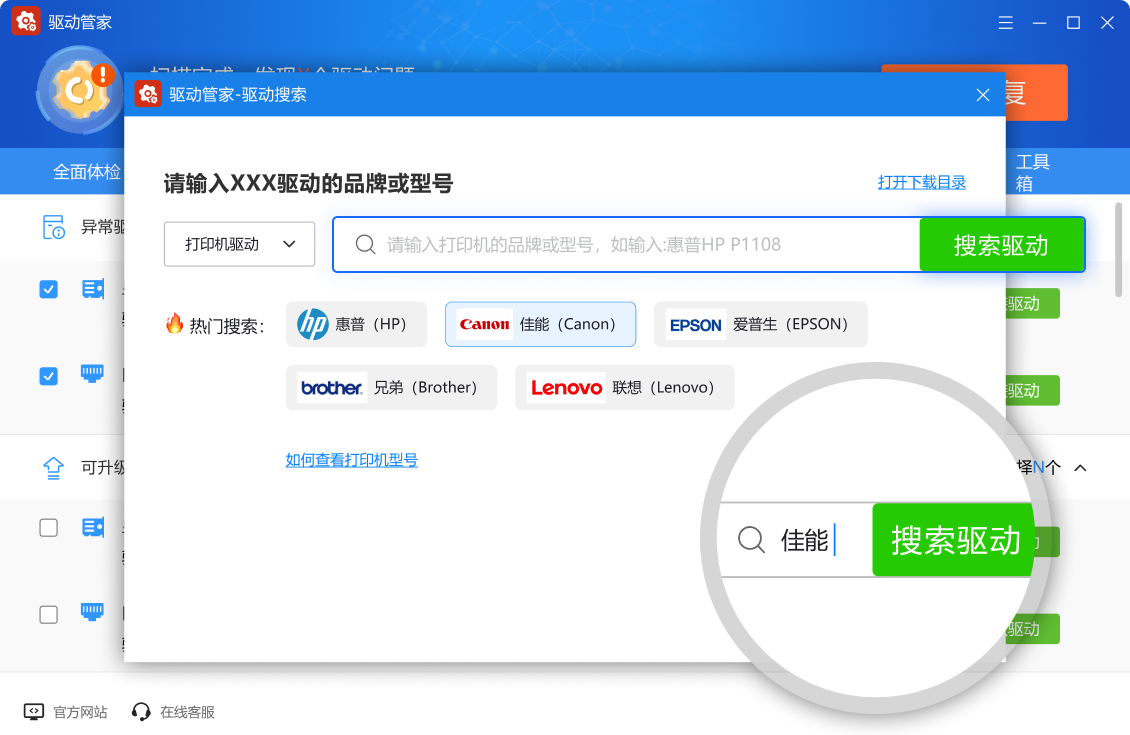The height and width of the screenshot is (735, 1130).
Task: Click the EPSON logo icon
Action: click(696, 325)
